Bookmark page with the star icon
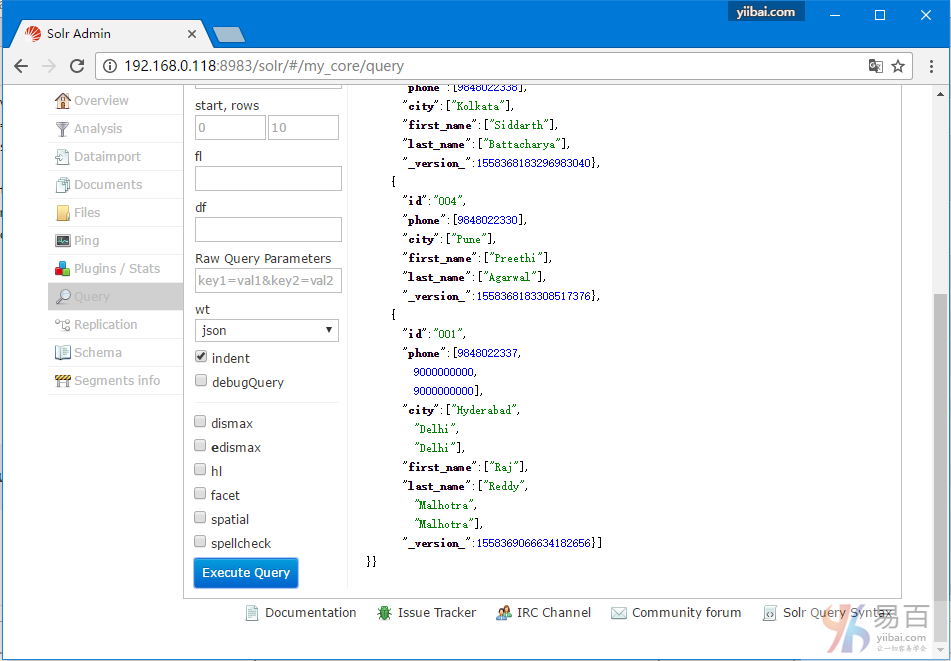This screenshot has height=661, width=951. 898,66
